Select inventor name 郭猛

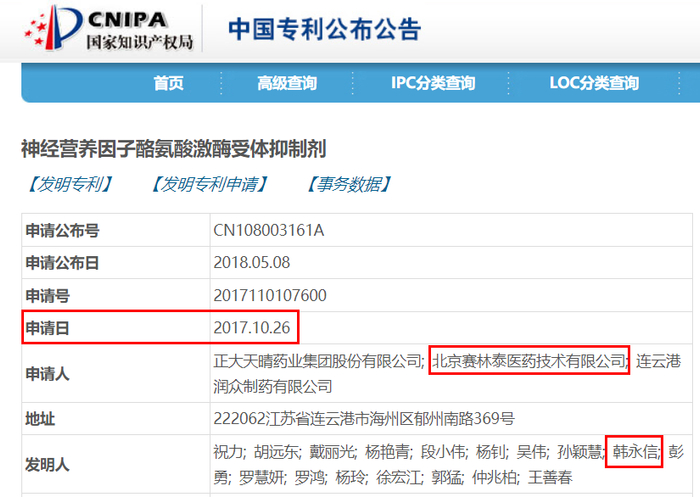[446, 478]
